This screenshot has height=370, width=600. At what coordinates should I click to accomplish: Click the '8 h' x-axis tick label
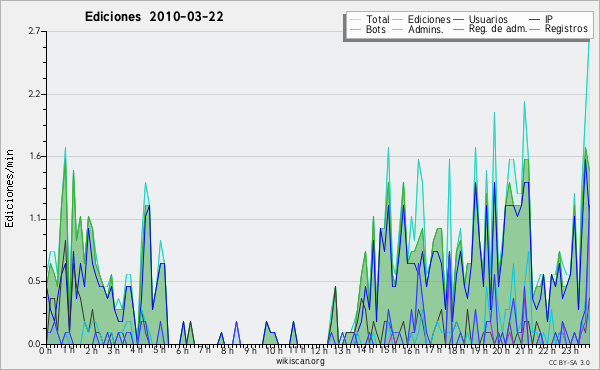227,350
